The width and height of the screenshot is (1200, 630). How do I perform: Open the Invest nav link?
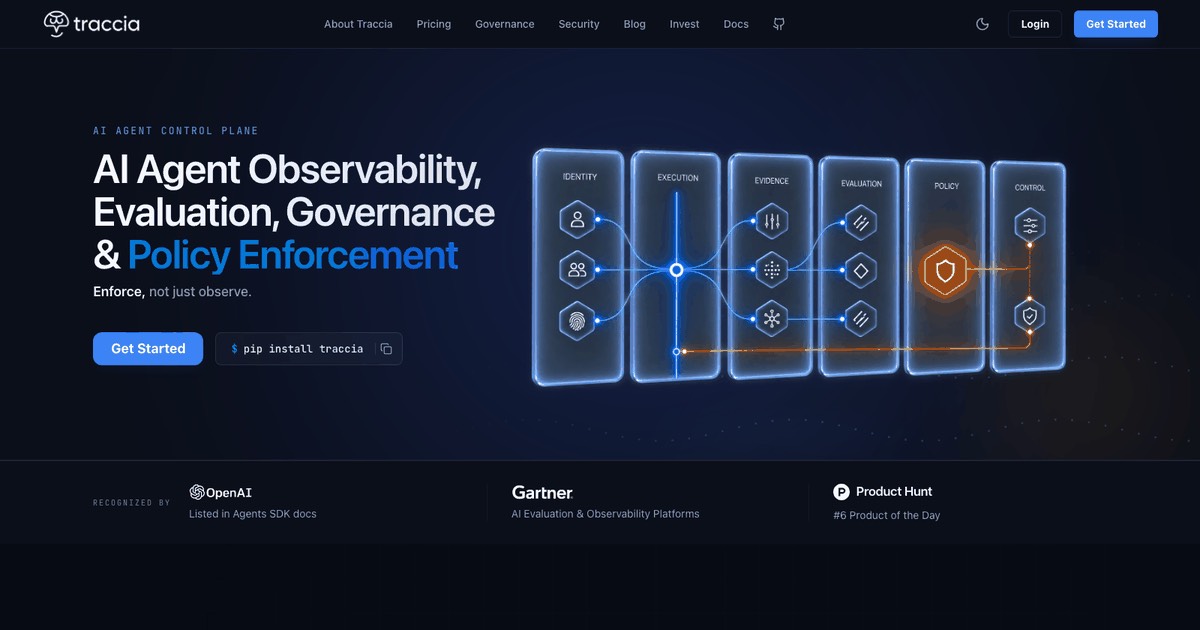coord(685,24)
